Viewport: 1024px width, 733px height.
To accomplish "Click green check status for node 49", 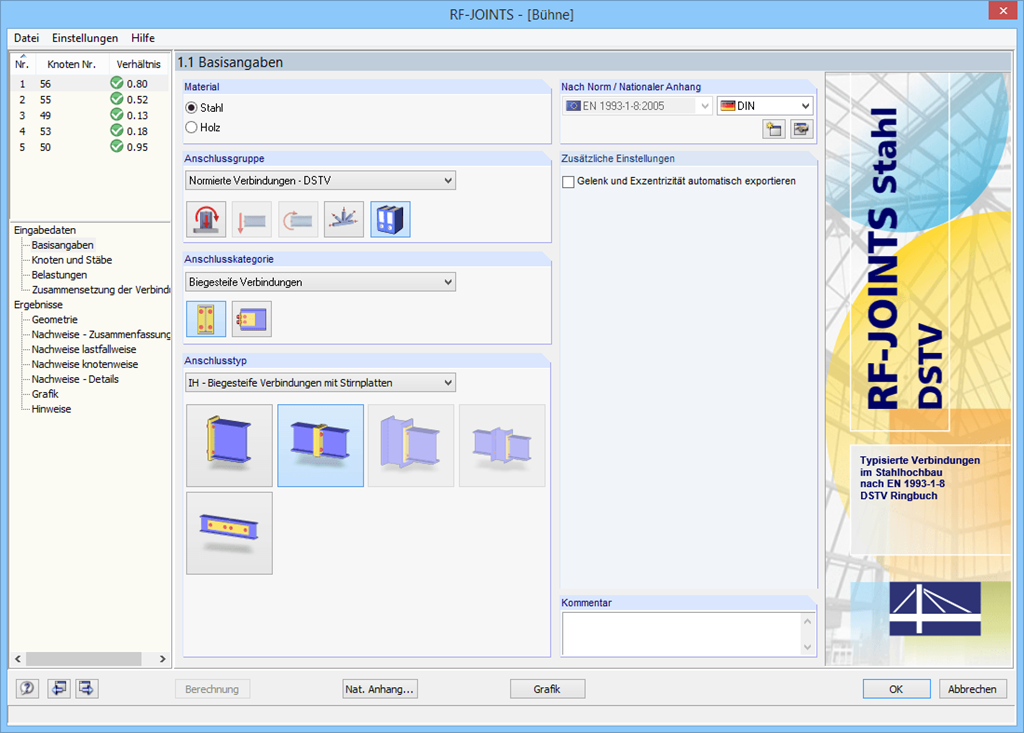I will point(117,114).
